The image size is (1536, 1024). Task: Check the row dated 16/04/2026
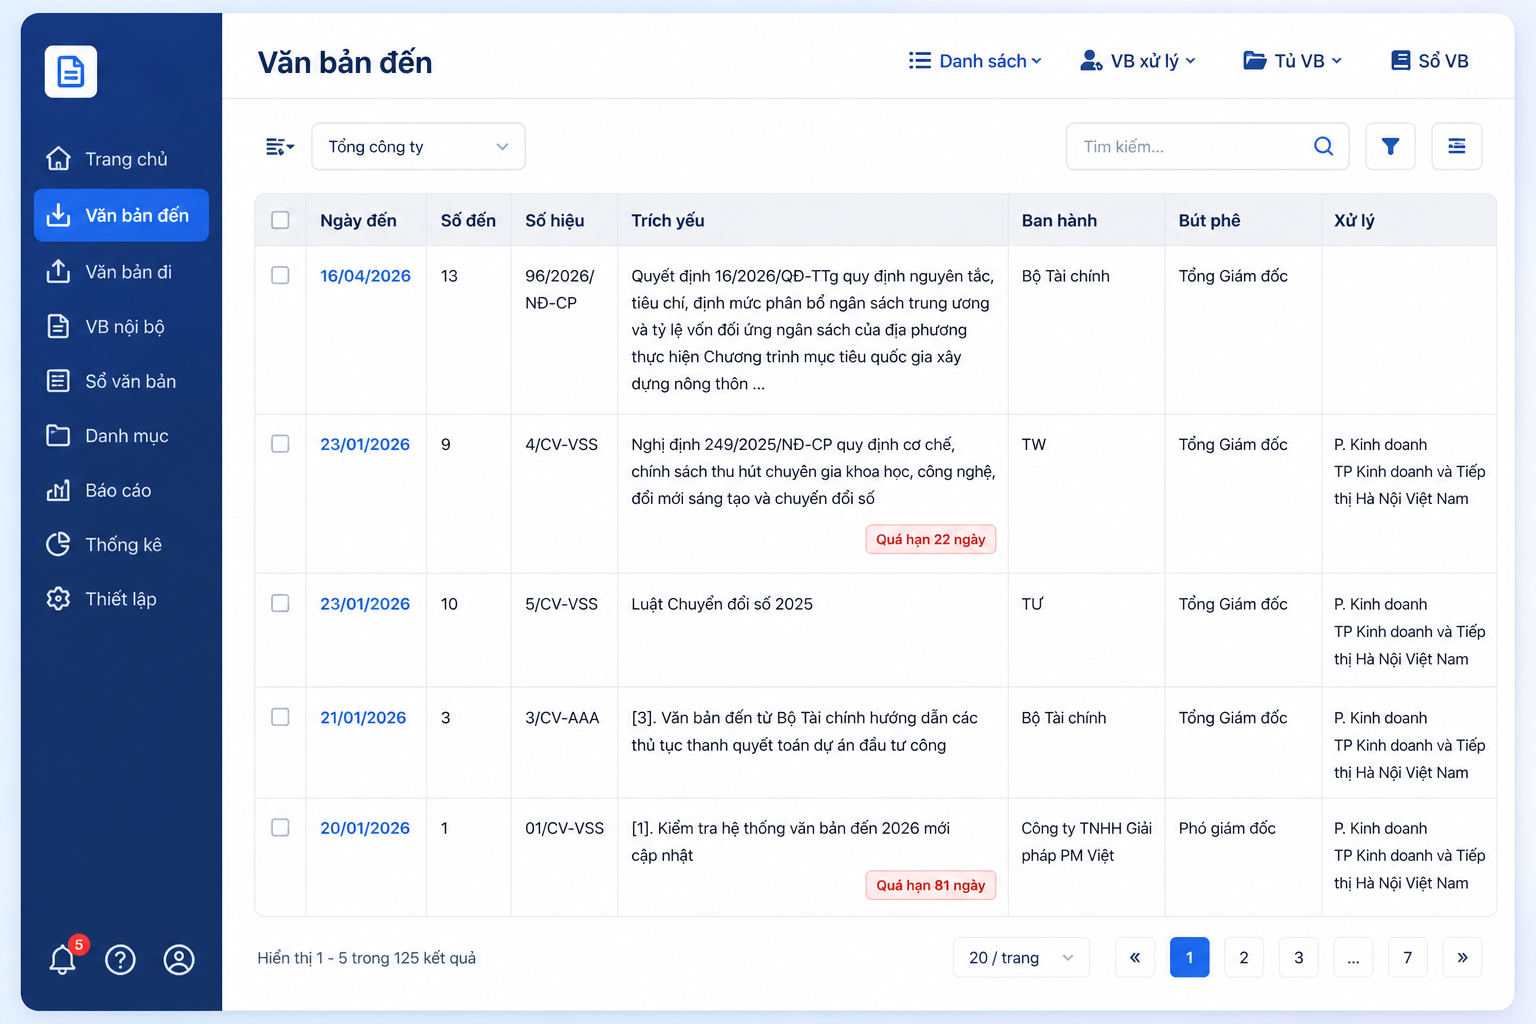280,275
